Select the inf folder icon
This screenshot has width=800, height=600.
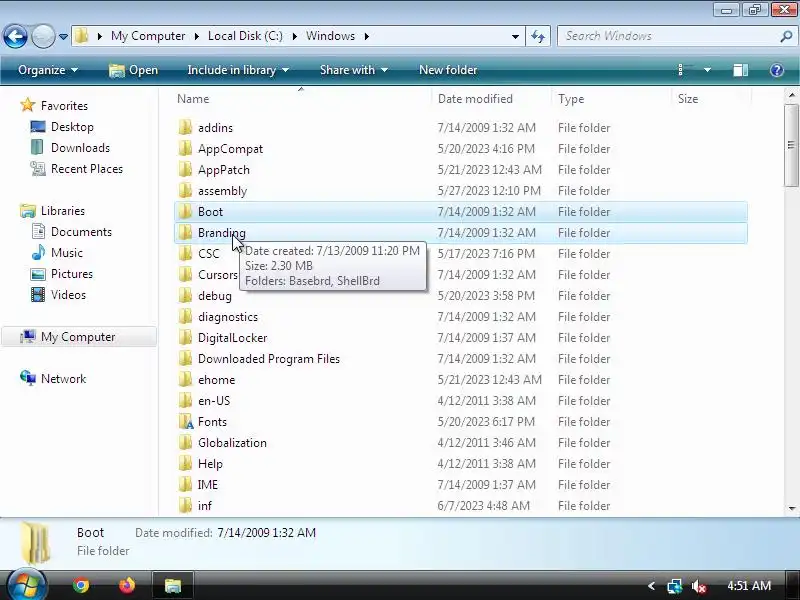[x=185, y=505]
